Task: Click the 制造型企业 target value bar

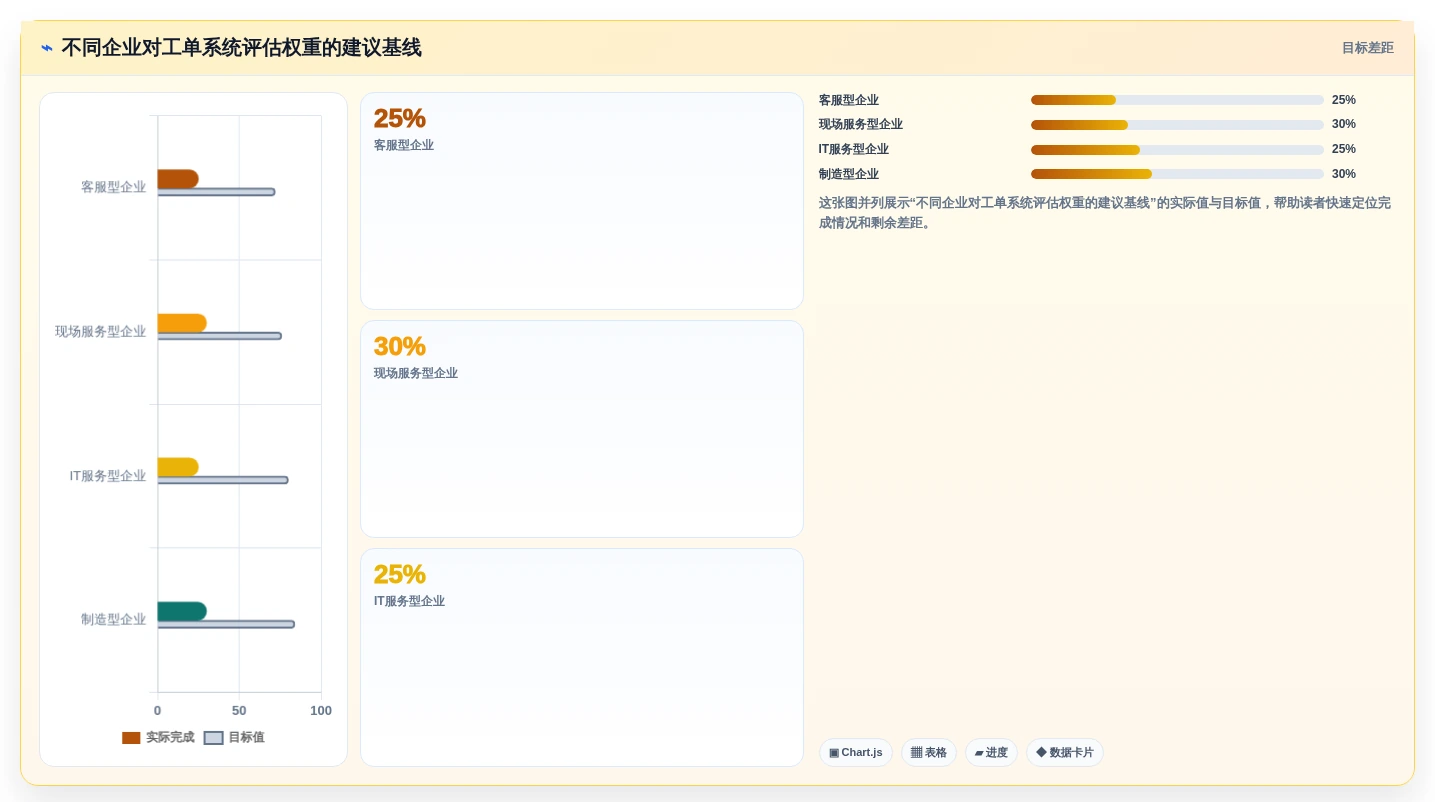Action: 226,624
